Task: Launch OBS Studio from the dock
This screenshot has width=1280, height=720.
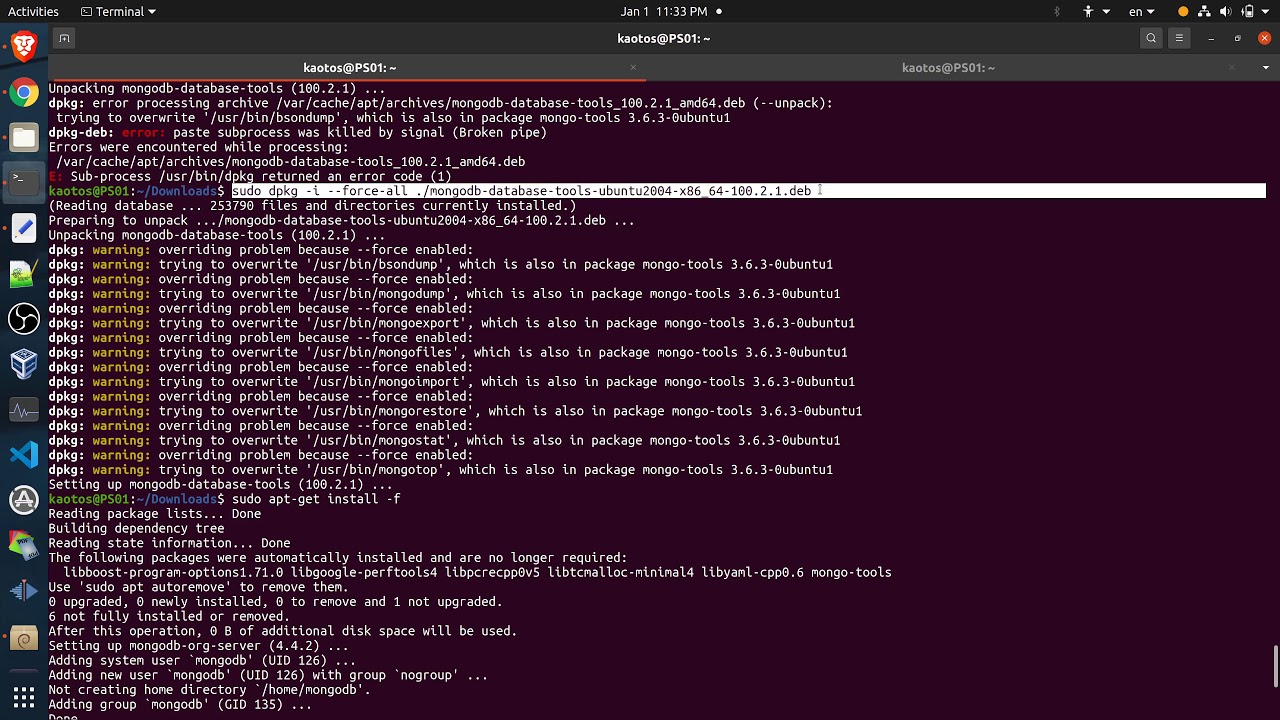Action: point(24,319)
